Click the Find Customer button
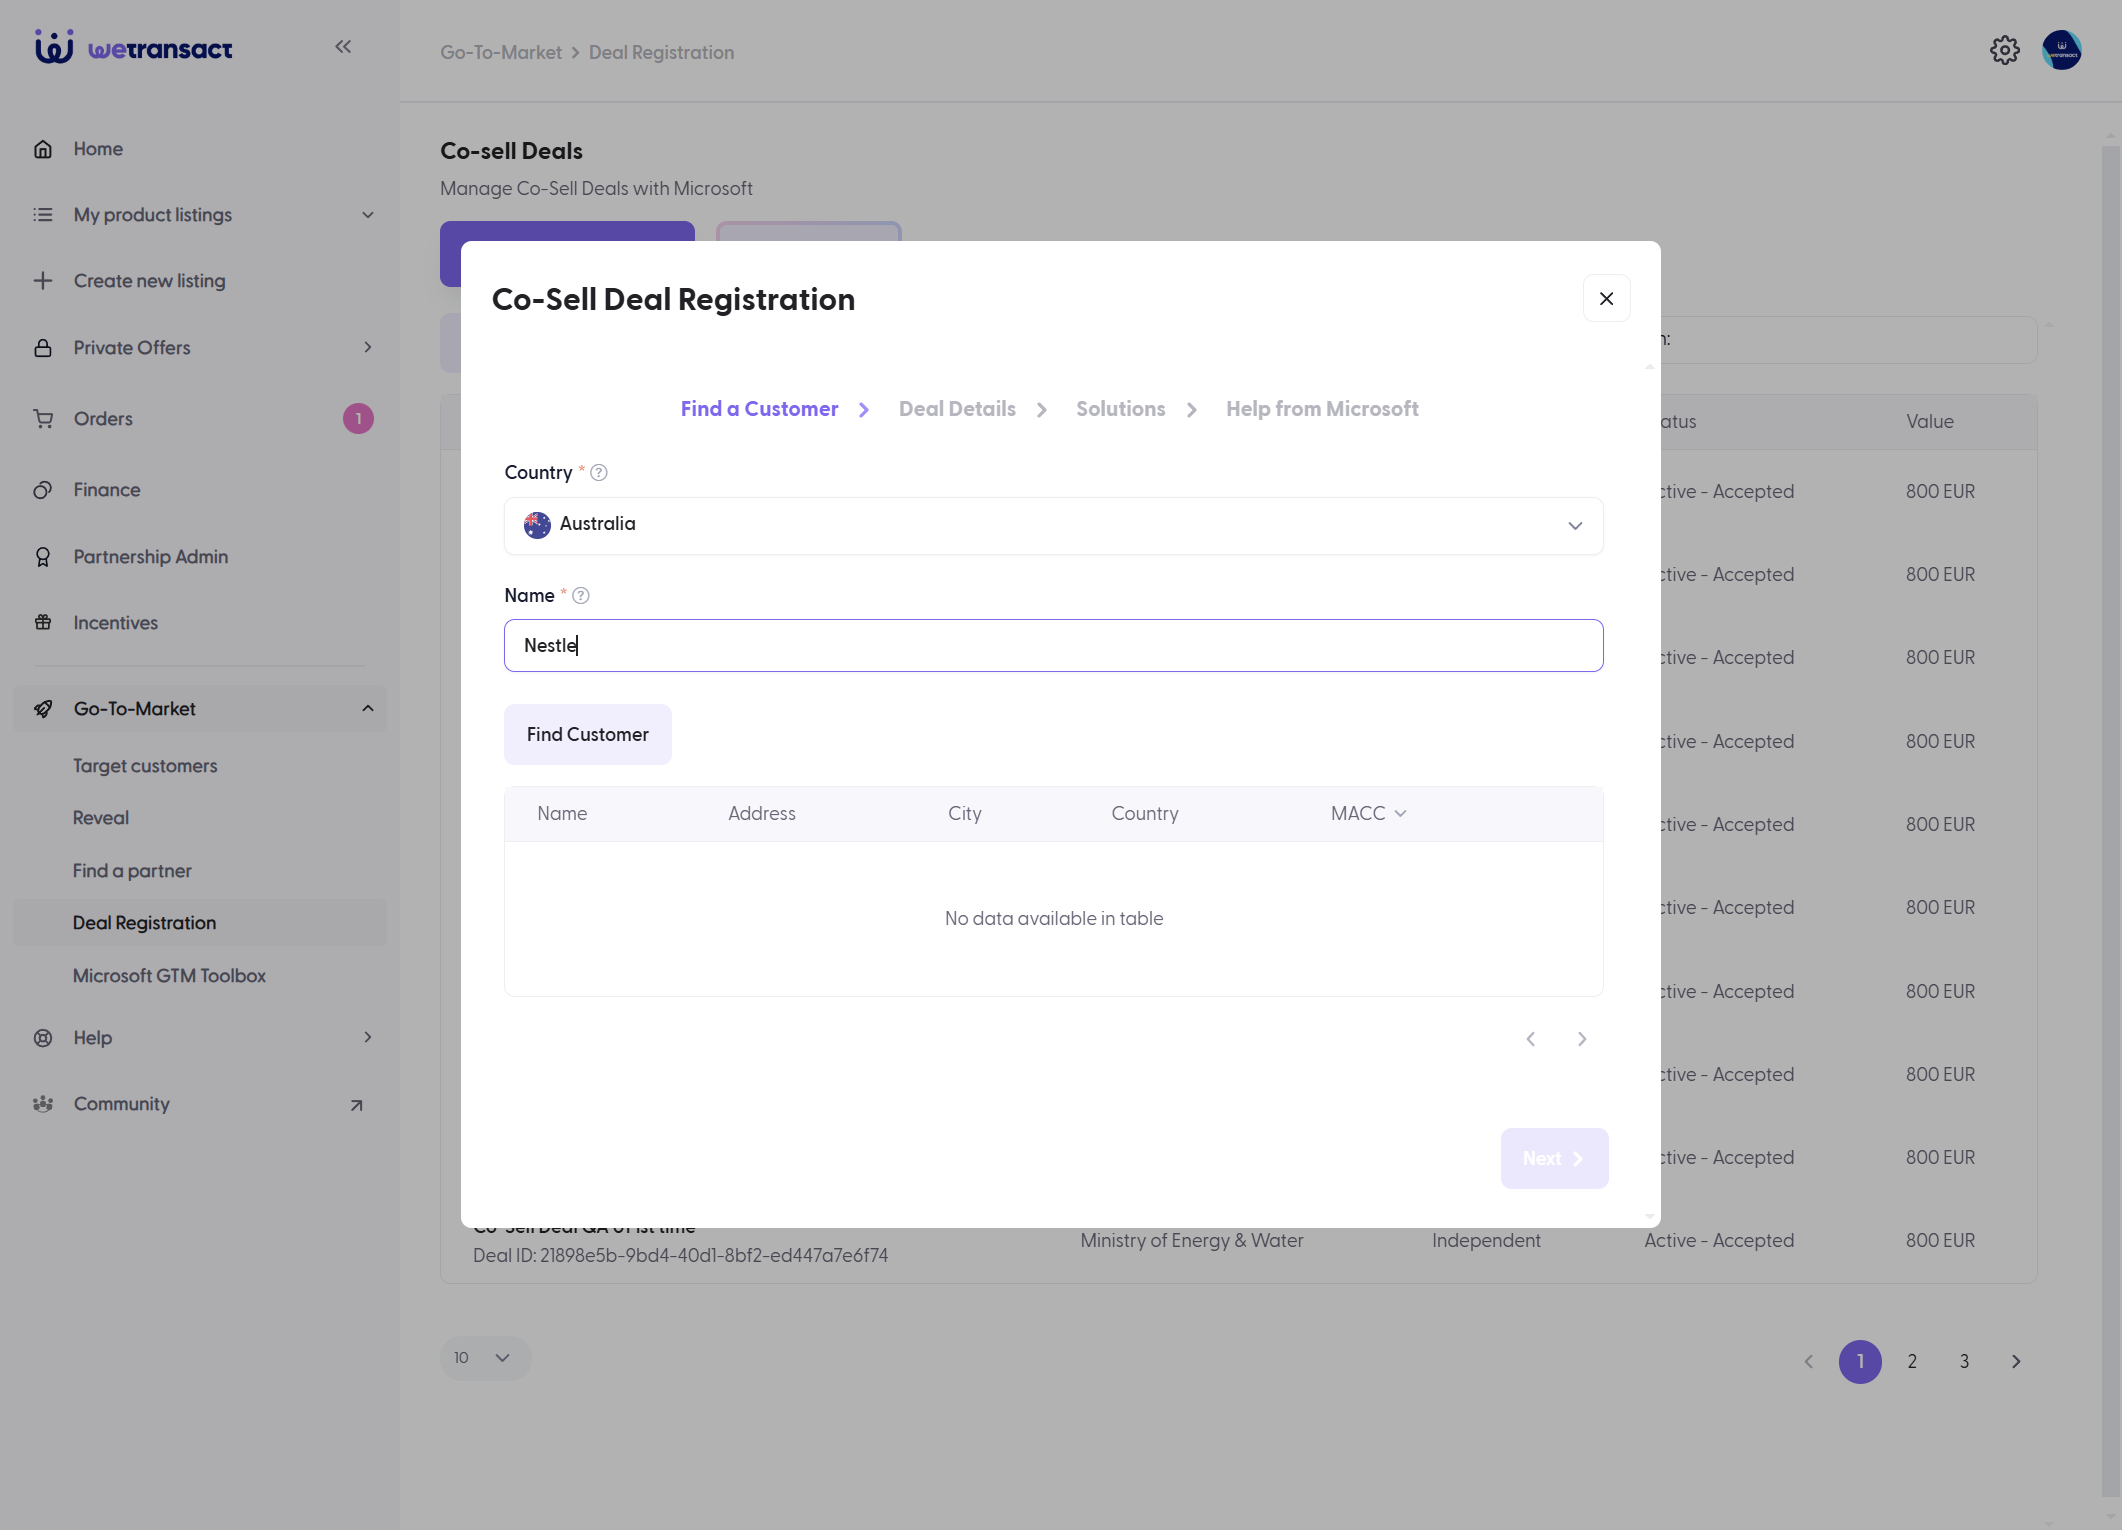The width and height of the screenshot is (2122, 1530). click(588, 735)
